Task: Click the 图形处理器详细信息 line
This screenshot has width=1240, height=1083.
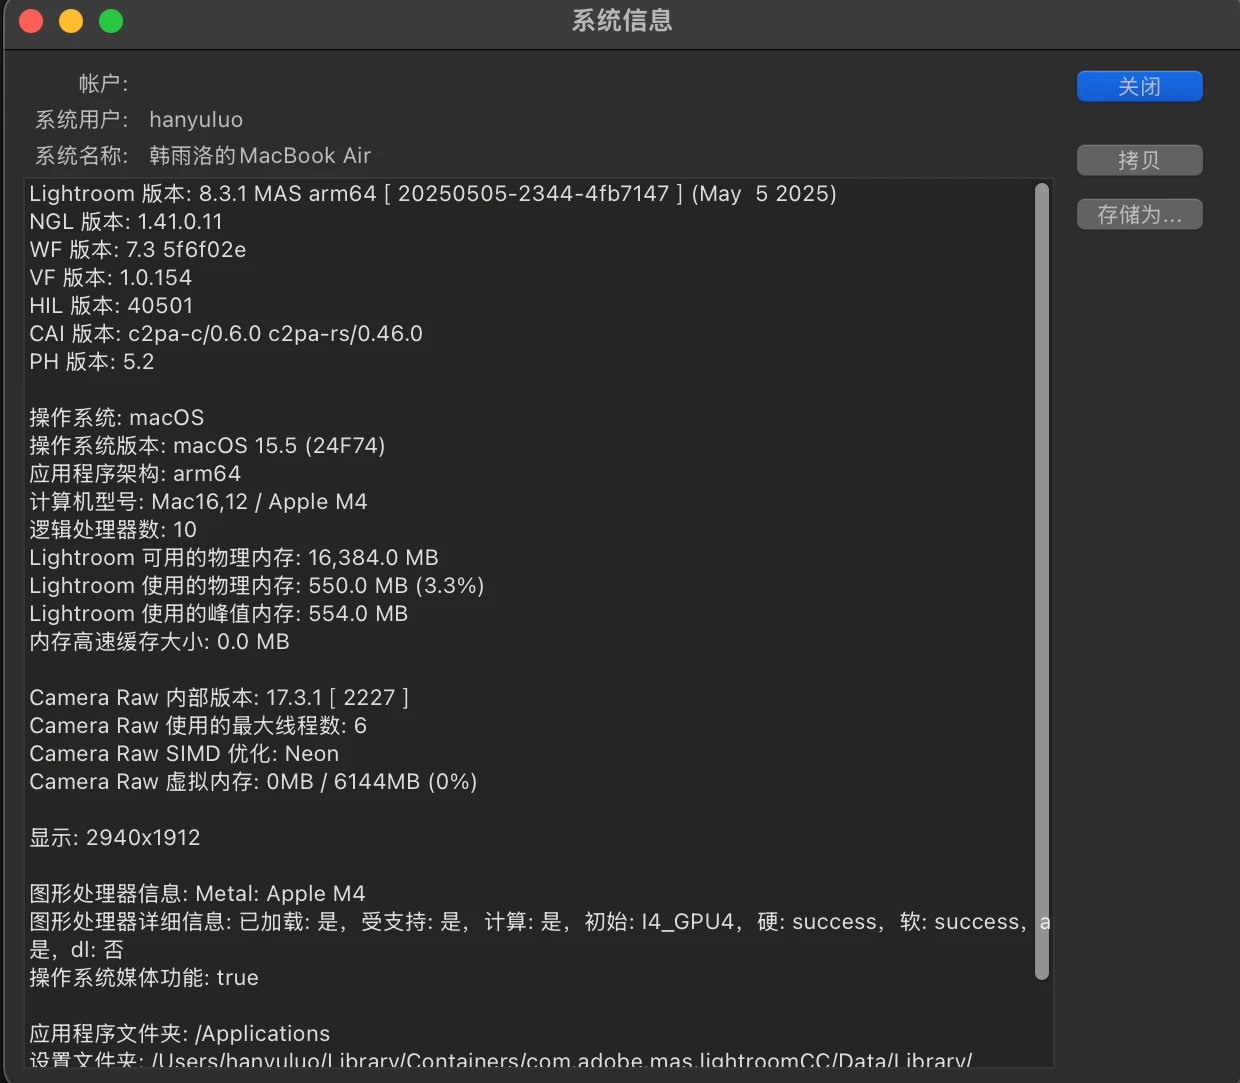Action: tap(540, 922)
